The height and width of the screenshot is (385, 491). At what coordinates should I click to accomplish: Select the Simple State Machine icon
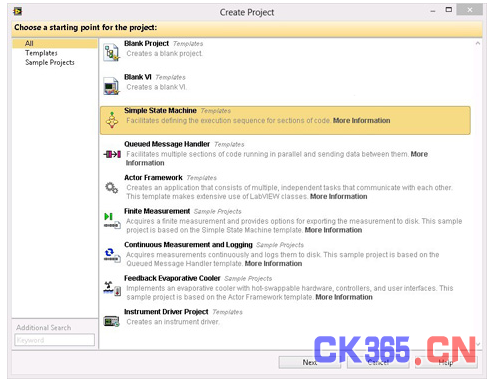point(112,120)
